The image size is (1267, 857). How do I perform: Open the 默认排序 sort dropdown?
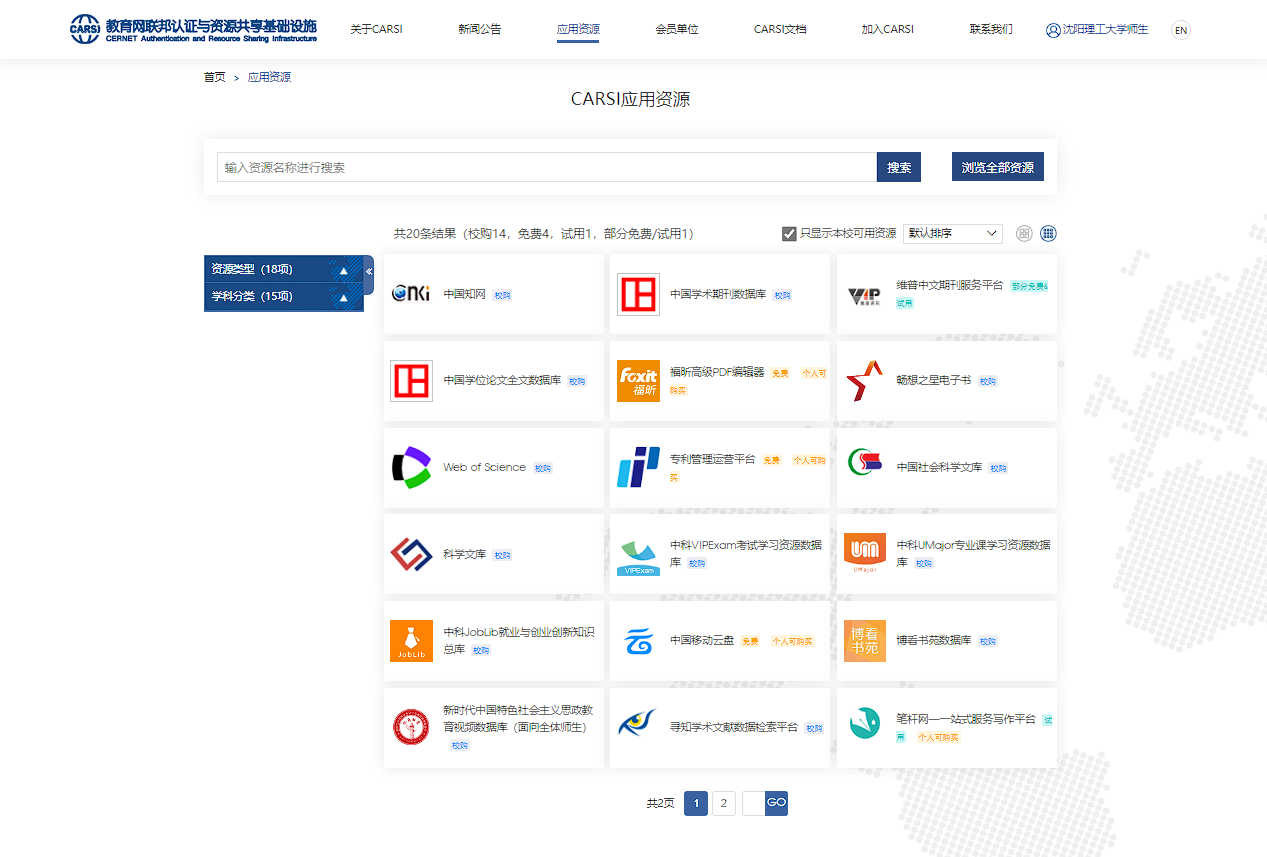point(952,233)
